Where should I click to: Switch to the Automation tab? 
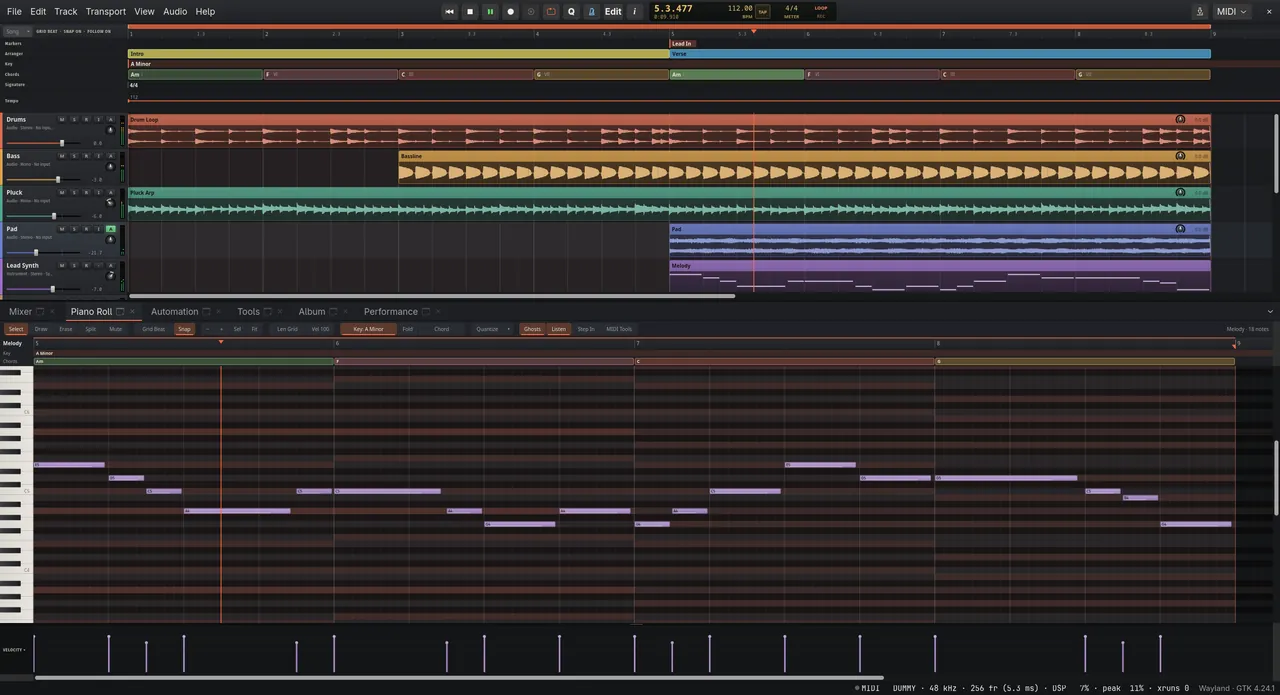pyautogui.click(x=174, y=312)
